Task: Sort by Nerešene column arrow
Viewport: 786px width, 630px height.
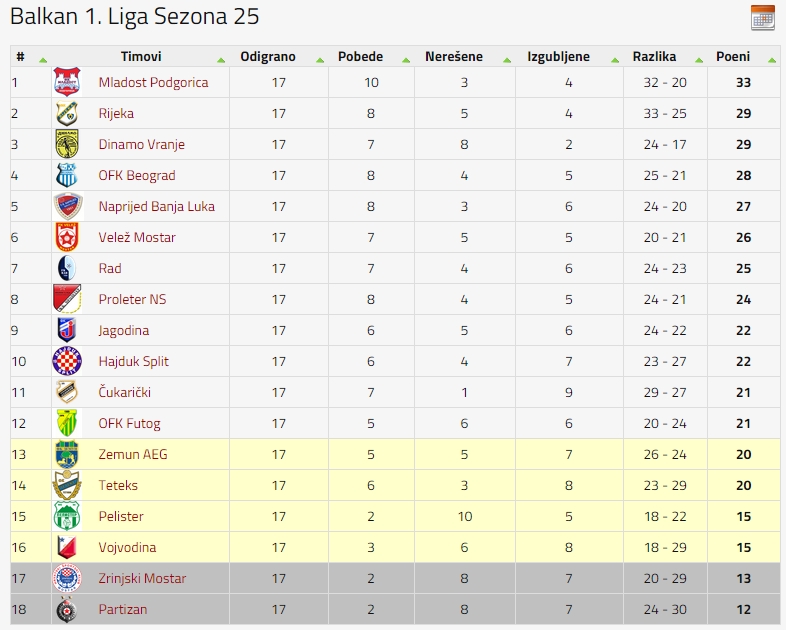Action: pyautogui.click(x=507, y=60)
